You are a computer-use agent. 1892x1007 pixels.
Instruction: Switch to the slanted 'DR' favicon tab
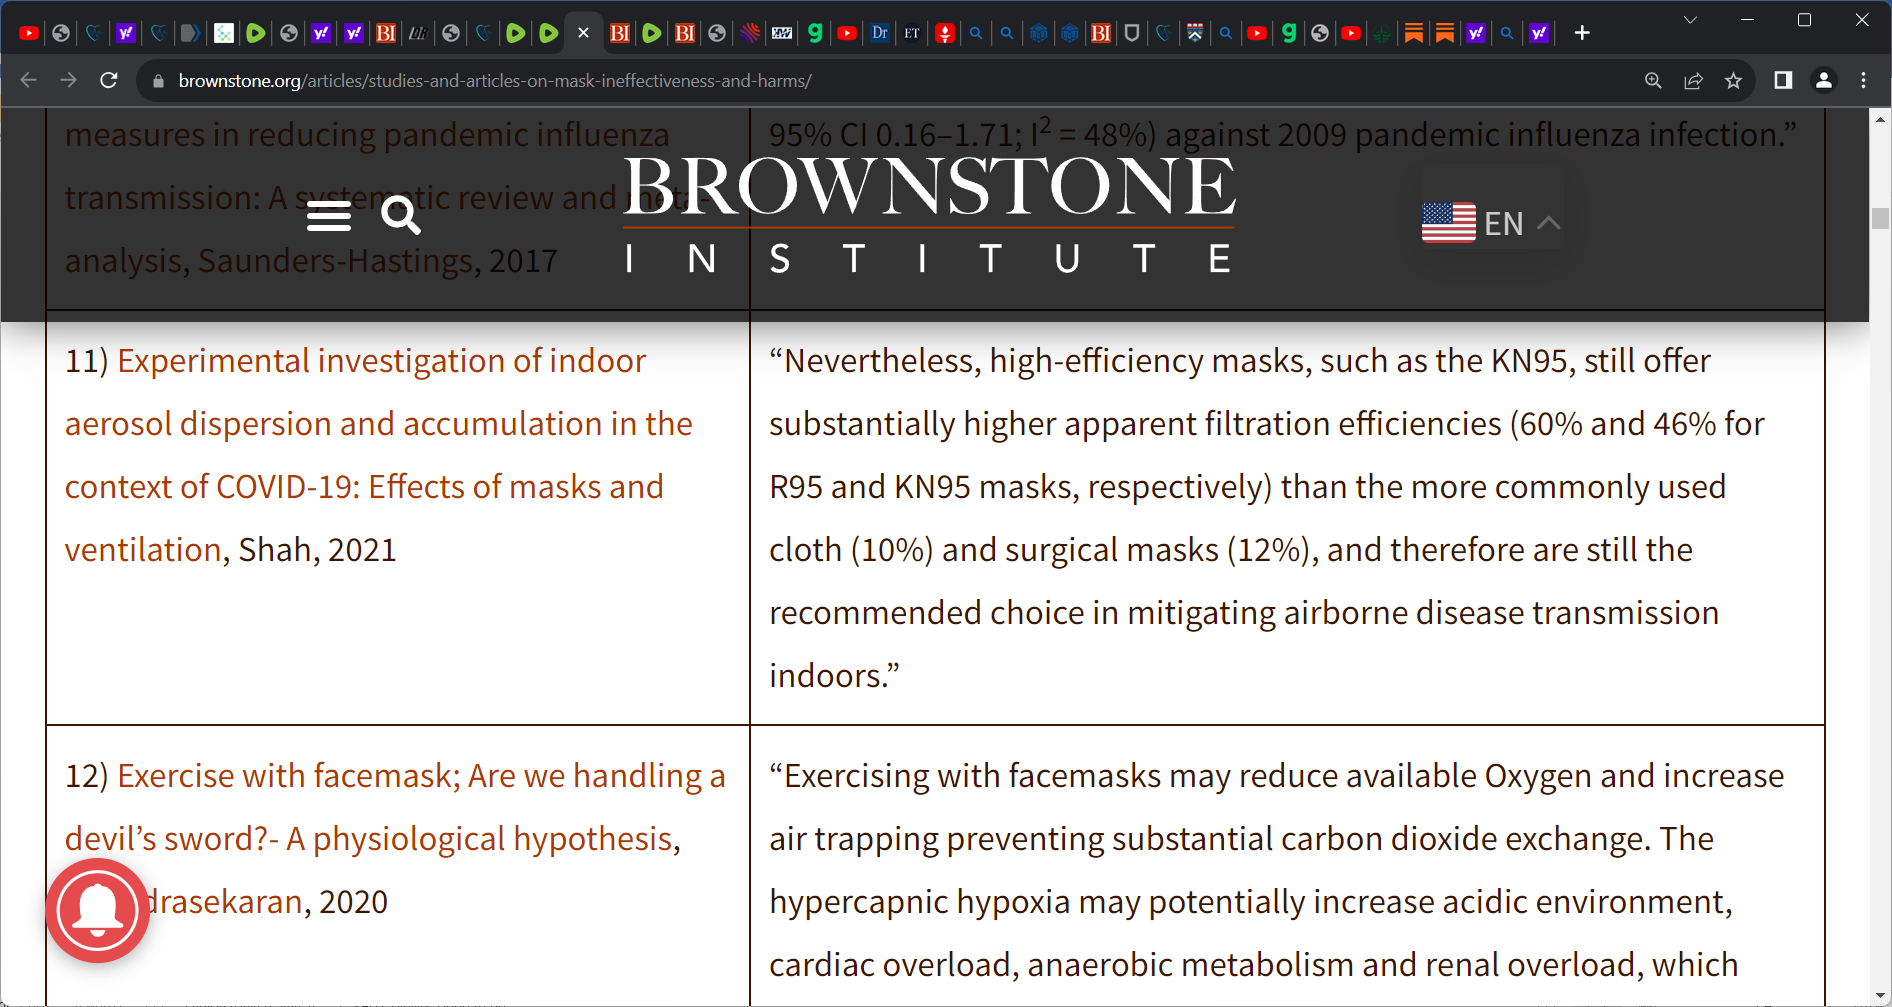(x=418, y=33)
